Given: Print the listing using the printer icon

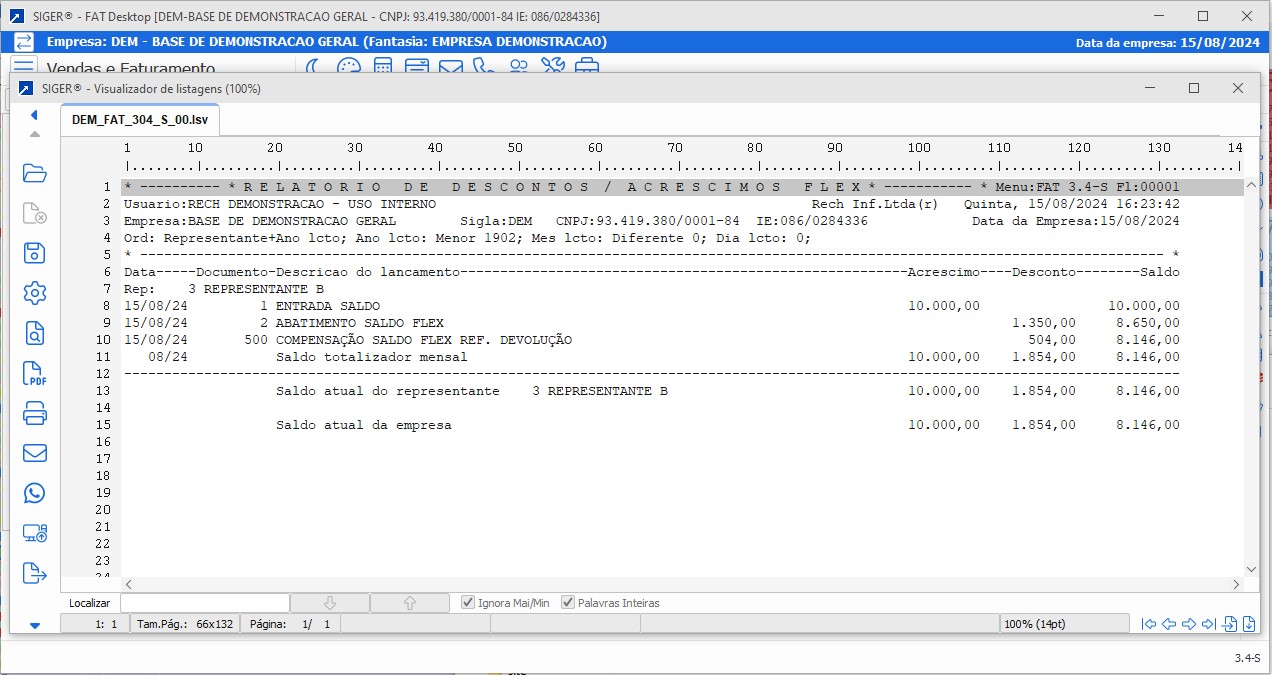Looking at the screenshot, I should click(x=35, y=413).
